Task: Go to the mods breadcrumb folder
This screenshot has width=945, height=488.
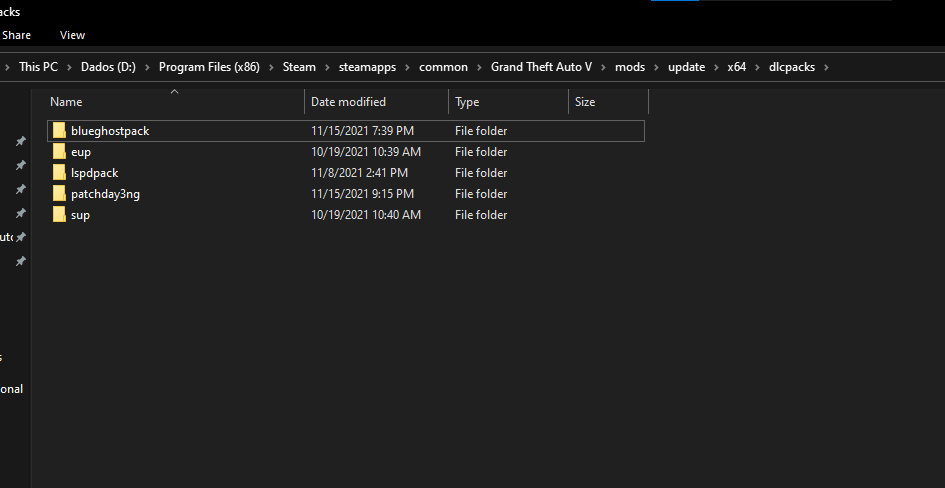Action: tap(630, 67)
